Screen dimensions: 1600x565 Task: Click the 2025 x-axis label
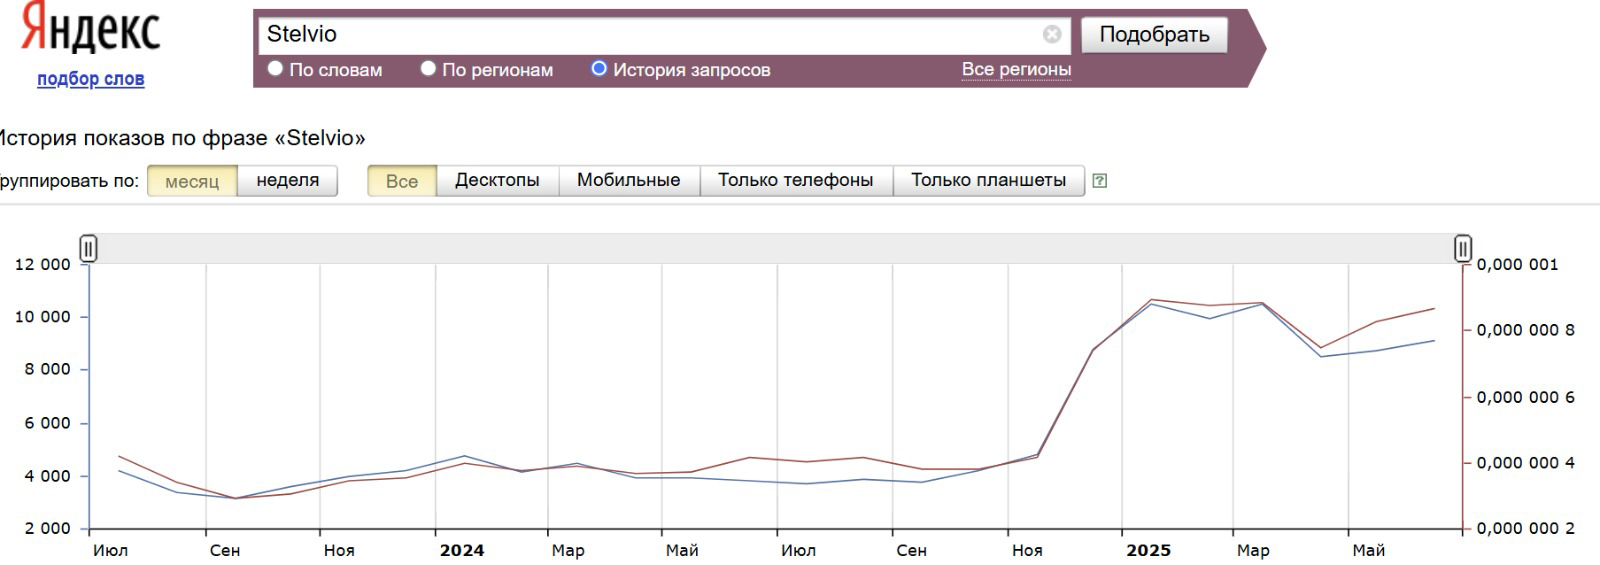(x=1148, y=550)
